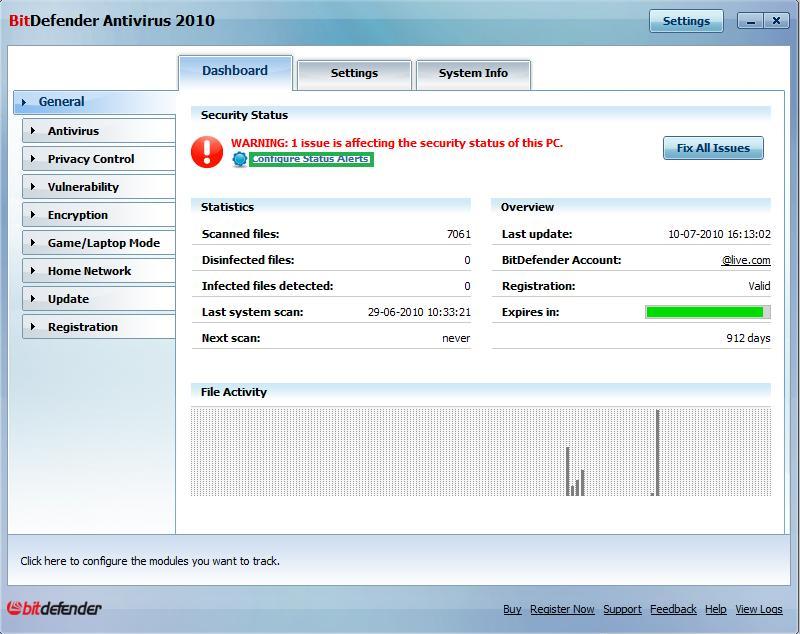Click the red warning exclamation icon
The height and width of the screenshot is (634, 800).
click(x=207, y=151)
